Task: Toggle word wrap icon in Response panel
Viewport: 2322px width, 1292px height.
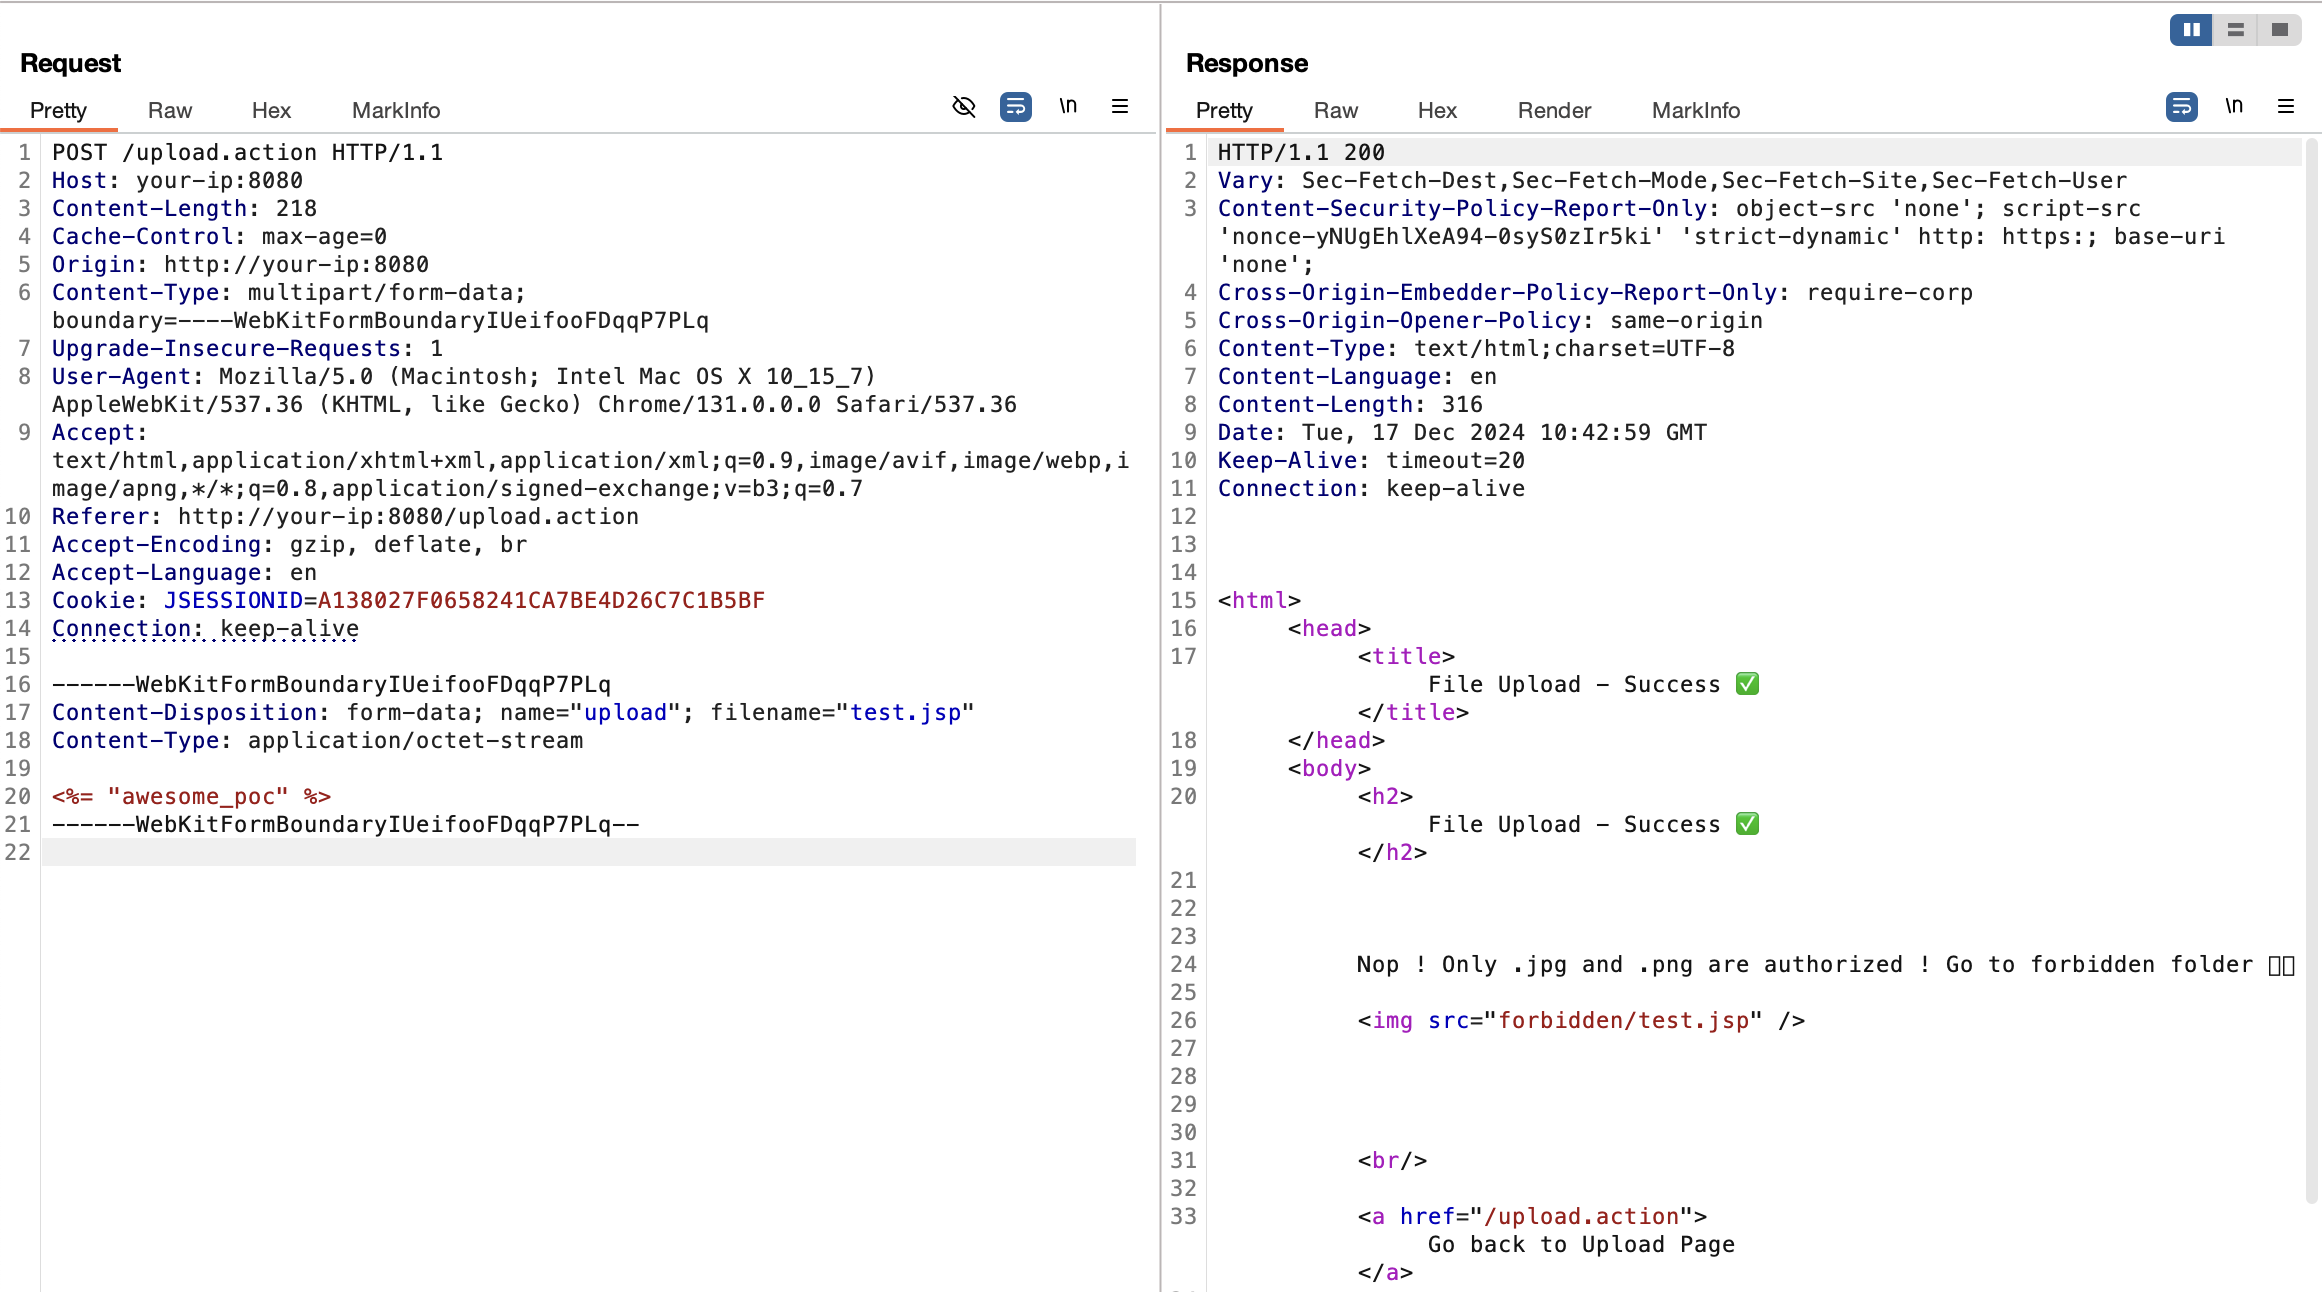Action: pos(2181,106)
